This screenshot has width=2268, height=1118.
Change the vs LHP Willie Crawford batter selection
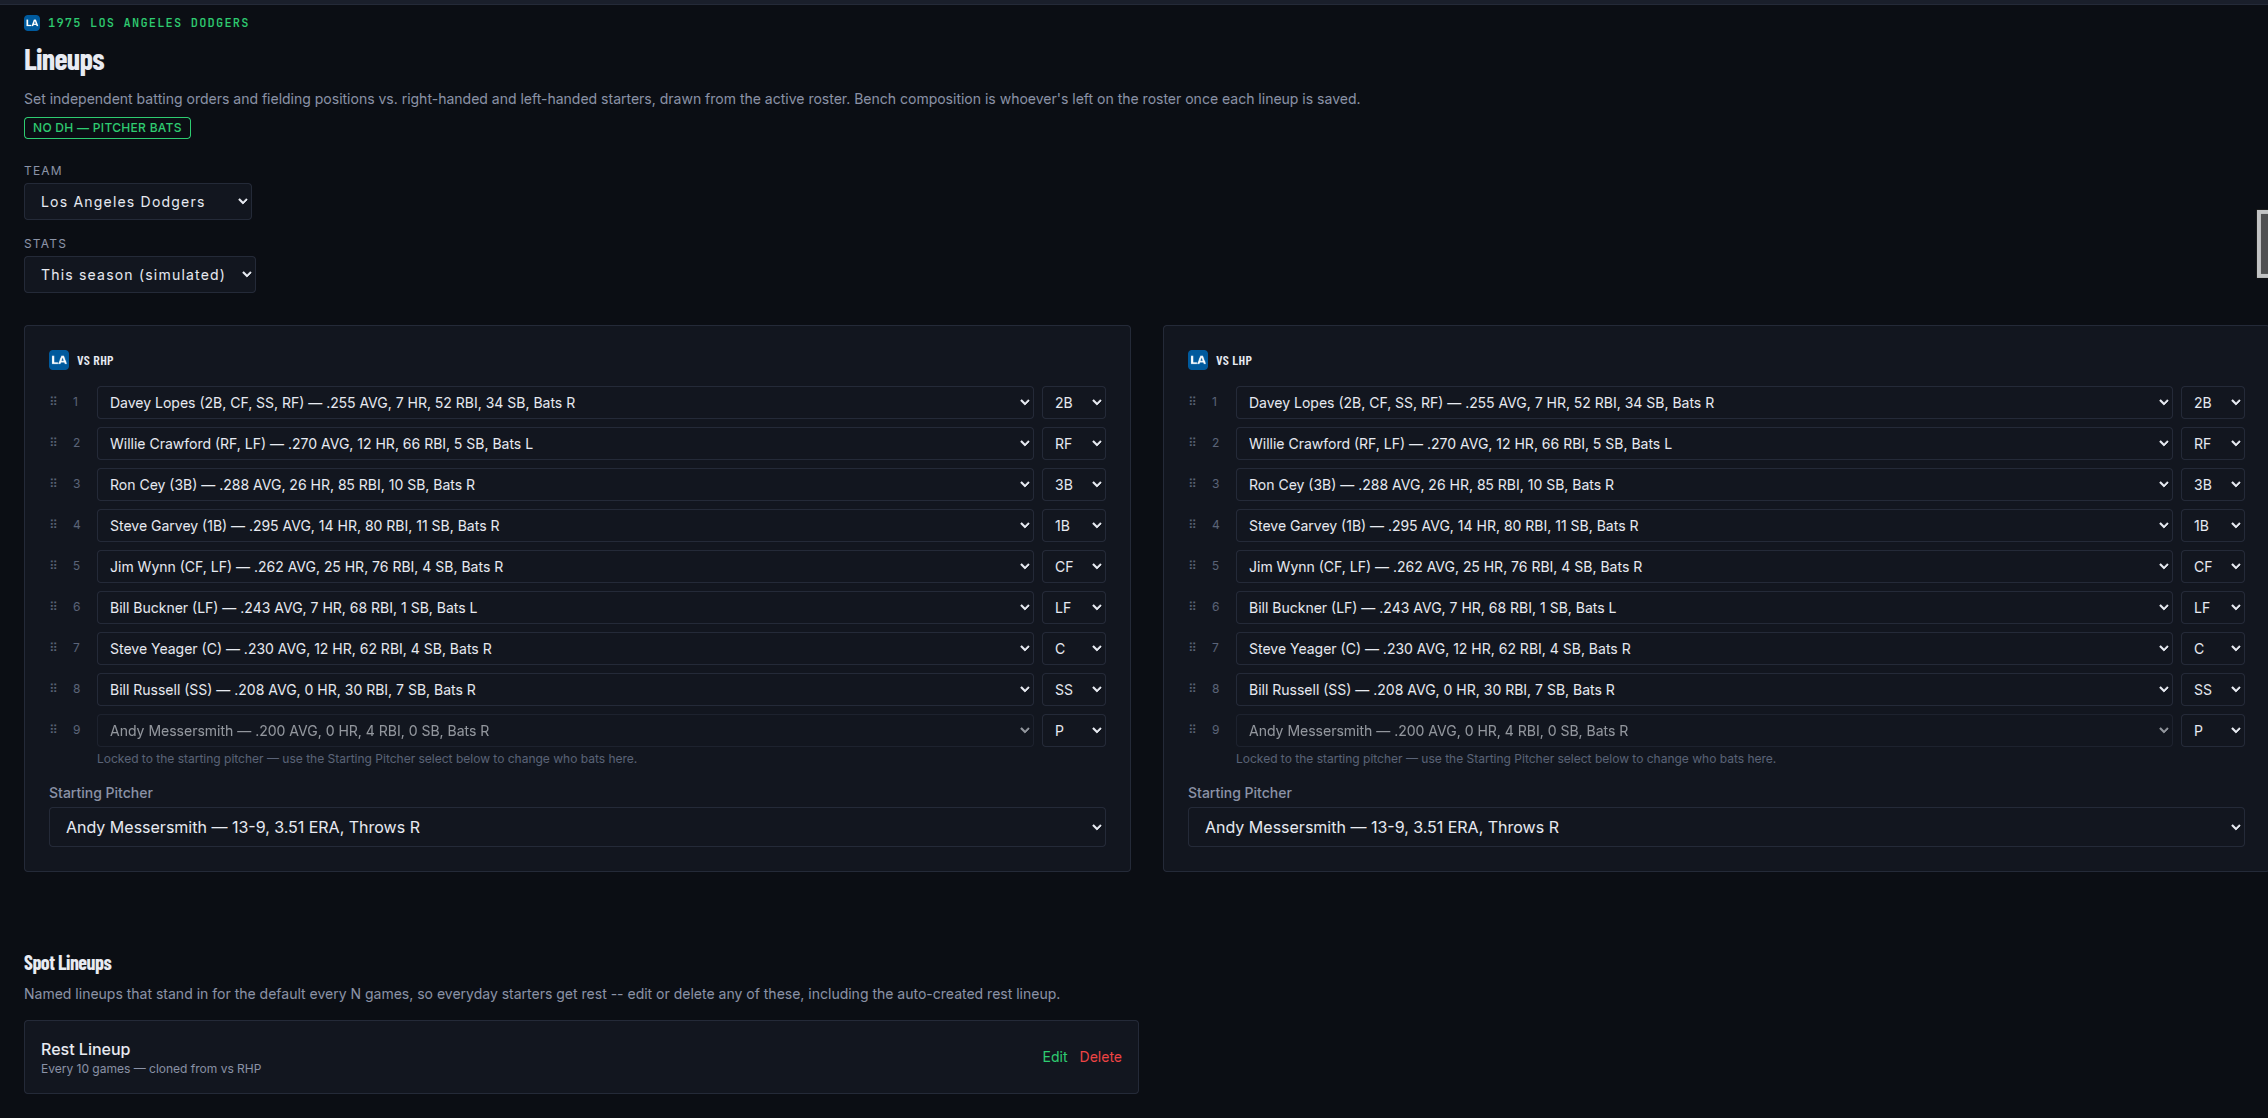tap(1704, 444)
